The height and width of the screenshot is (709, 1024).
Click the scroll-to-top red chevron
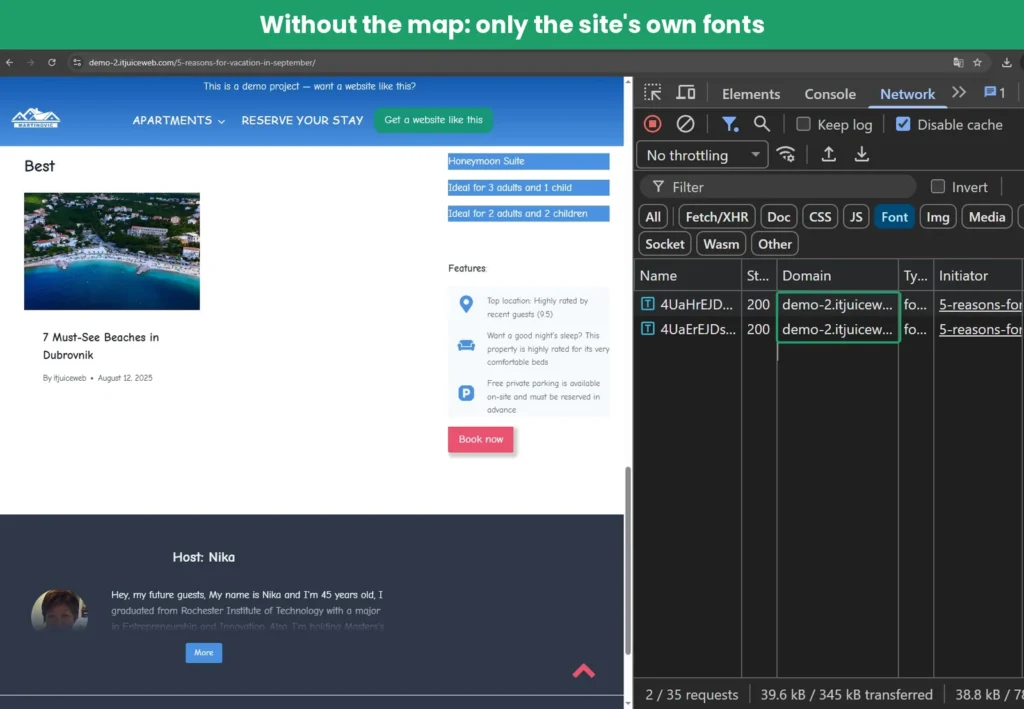pos(584,670)
